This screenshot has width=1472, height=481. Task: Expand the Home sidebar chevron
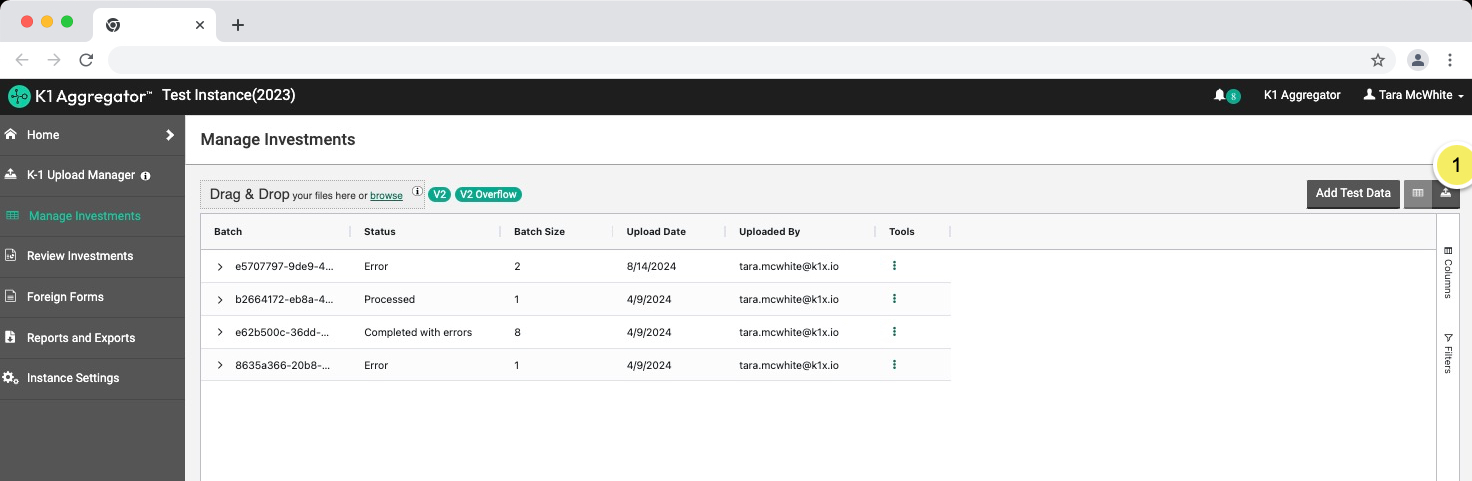click(170, 135)
